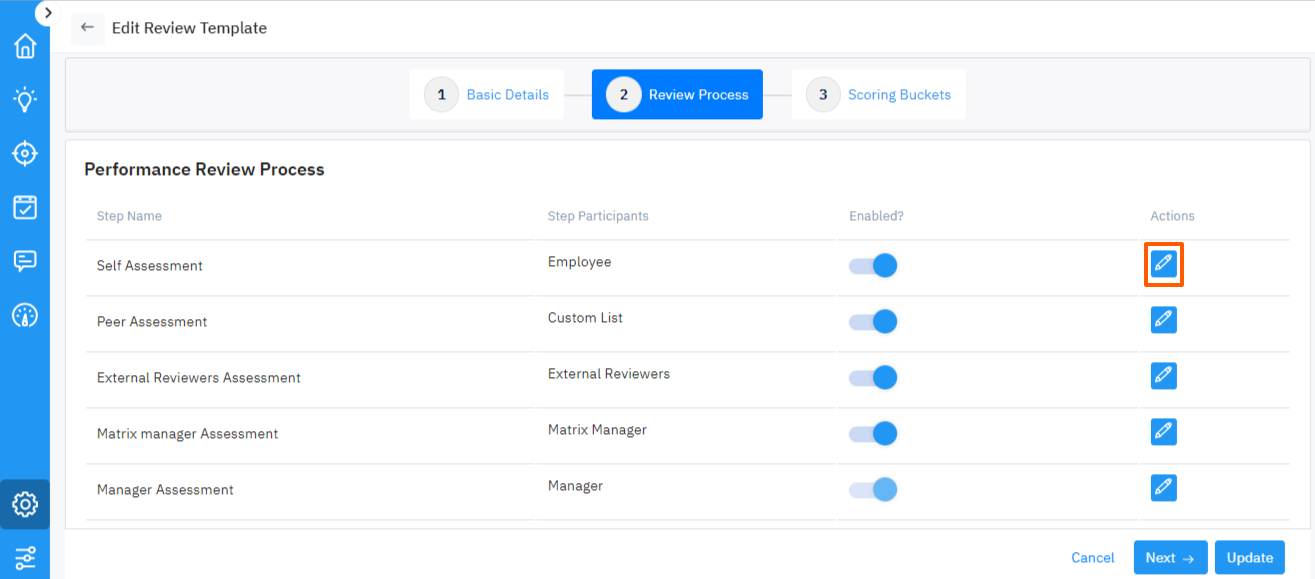1315x579 pixels.
Task: Open the Peer Assessment edit pencil
Action: point(1163,320)
